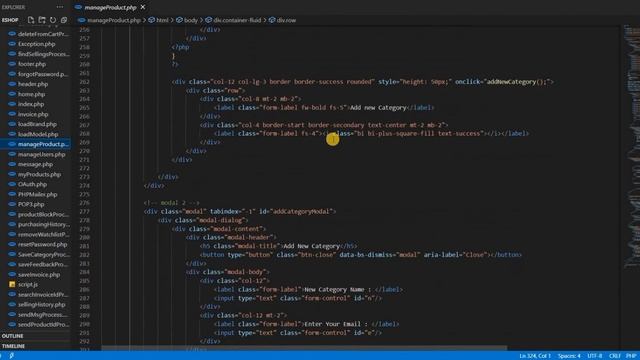Open POP3.php in the file list
The image size is (640, 360).
pos(31,204)
